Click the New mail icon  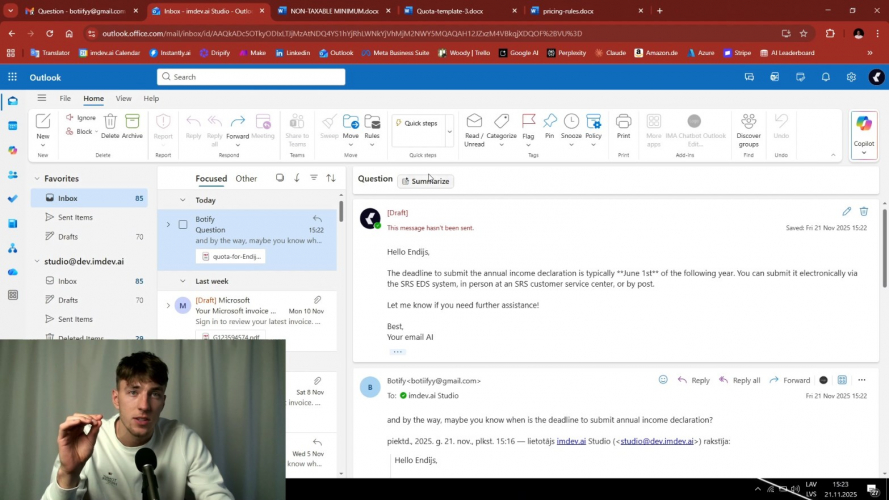pos(43,121)
